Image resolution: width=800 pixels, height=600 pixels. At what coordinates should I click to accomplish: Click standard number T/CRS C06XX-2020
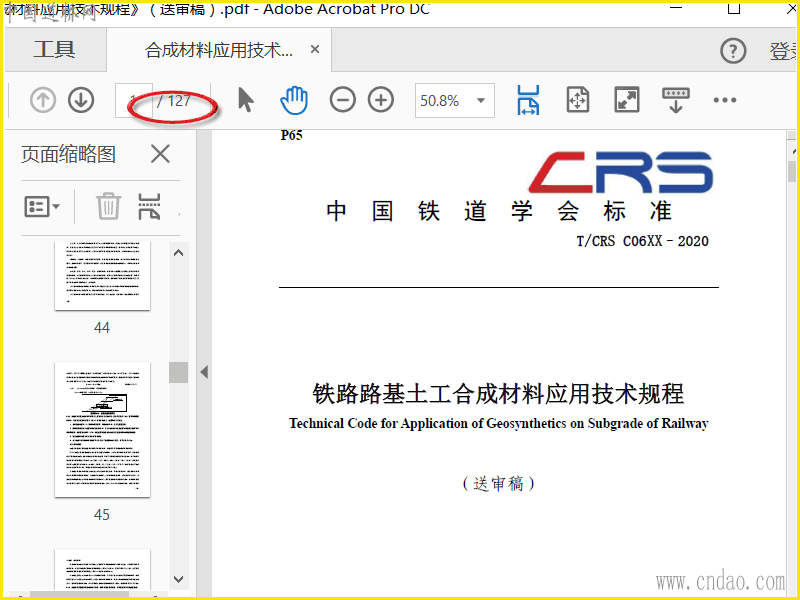point(642,241)
